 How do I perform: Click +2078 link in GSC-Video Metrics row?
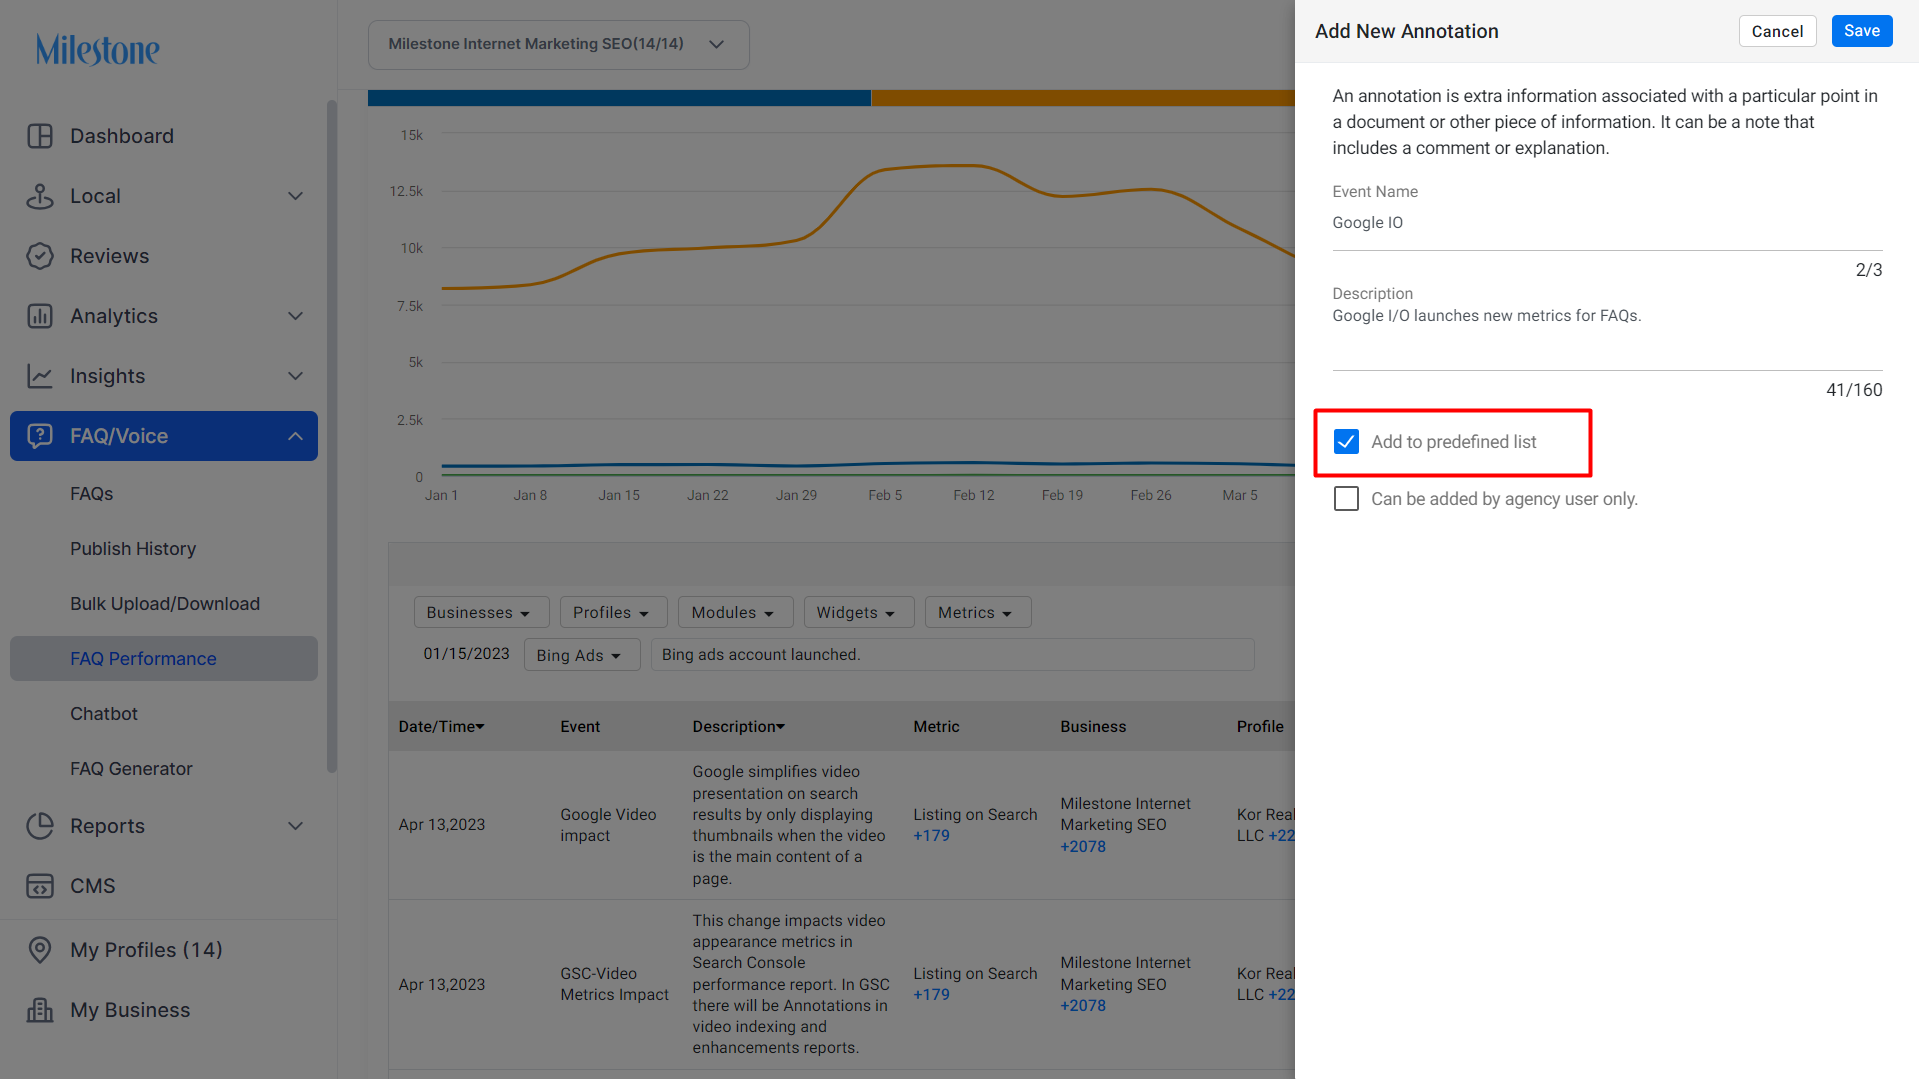click(1083, 1006)
